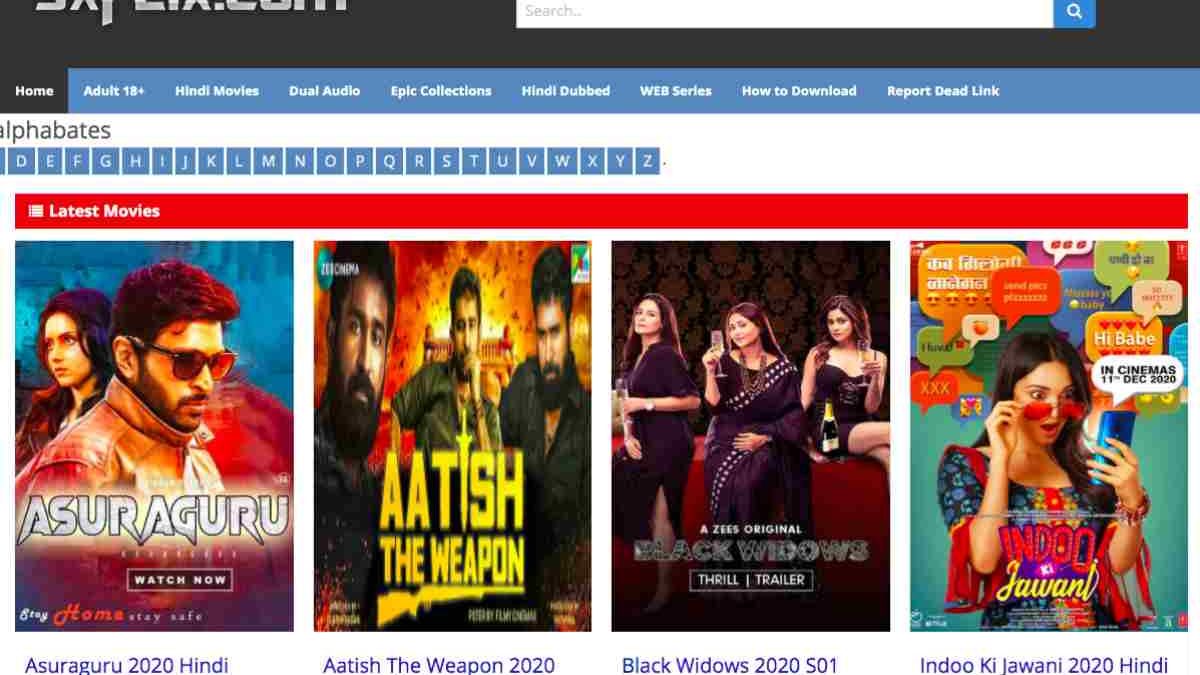Filter movies by letter O
Image resolution: width=1200 pixels, height=675 pixels.
(x=330, y=161)
